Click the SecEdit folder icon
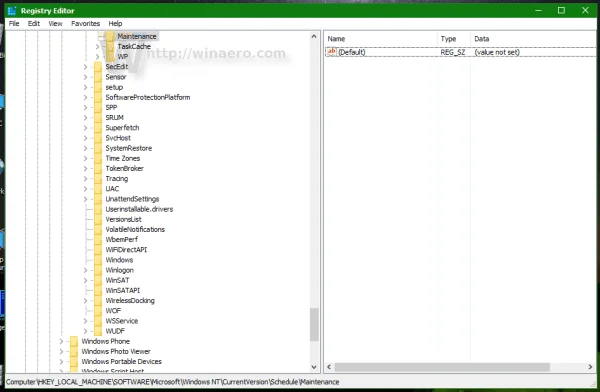This screenshot has width=600, height=392. click(x=98, y=67)
